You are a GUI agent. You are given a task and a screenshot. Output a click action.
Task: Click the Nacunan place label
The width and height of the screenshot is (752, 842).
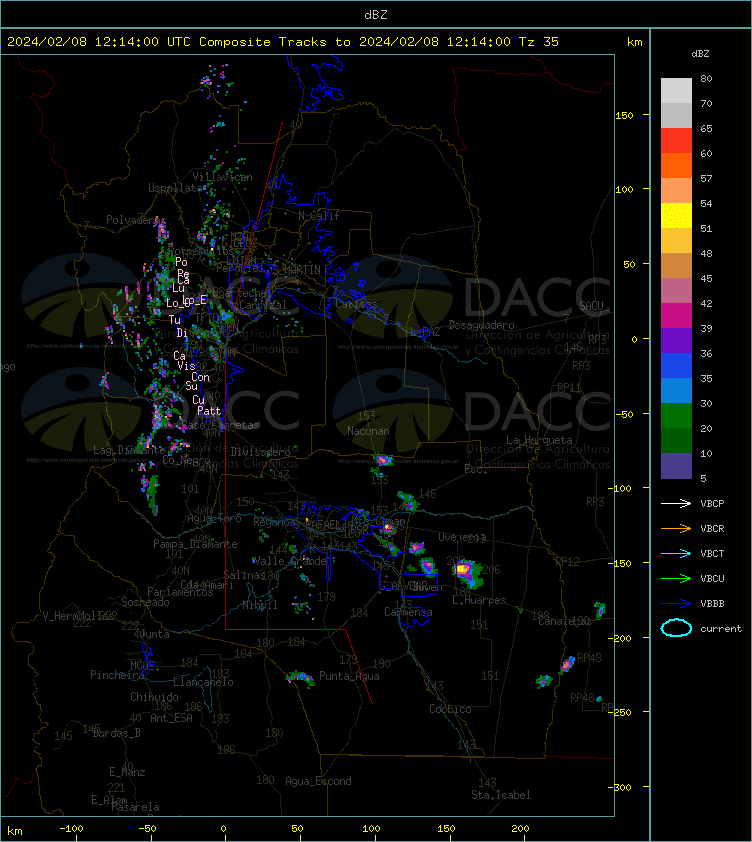point(368,431)
